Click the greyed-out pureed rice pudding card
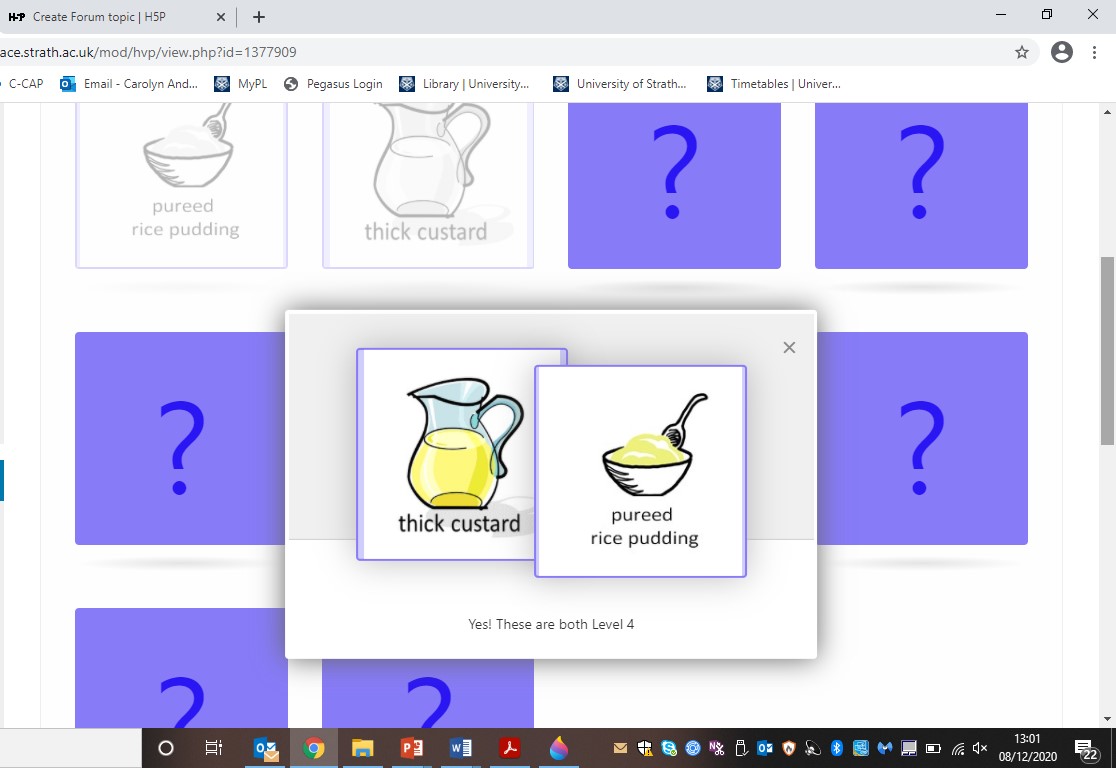The width and height of the screenshot is (1116, 768). click(x=181, y=185)
